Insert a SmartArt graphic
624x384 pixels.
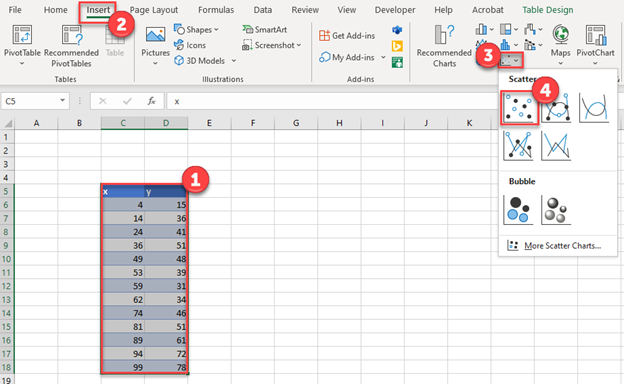pyautogui.click(x=265, y=29)
